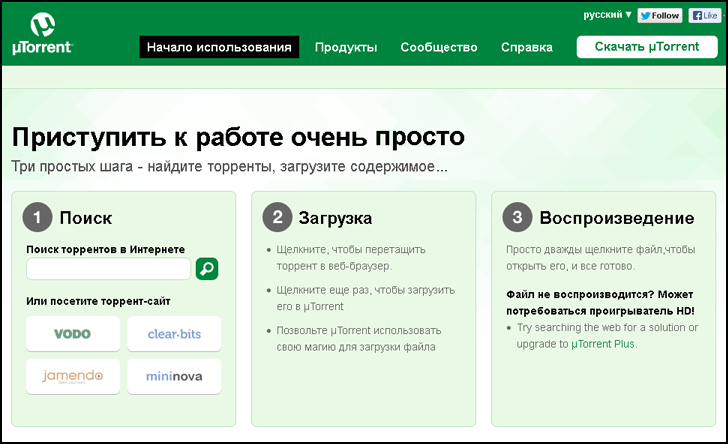Screen dimensions: 728x444
Task: Click the step 2 number badge
Action: pyautogui.click(x=277, y=217)
